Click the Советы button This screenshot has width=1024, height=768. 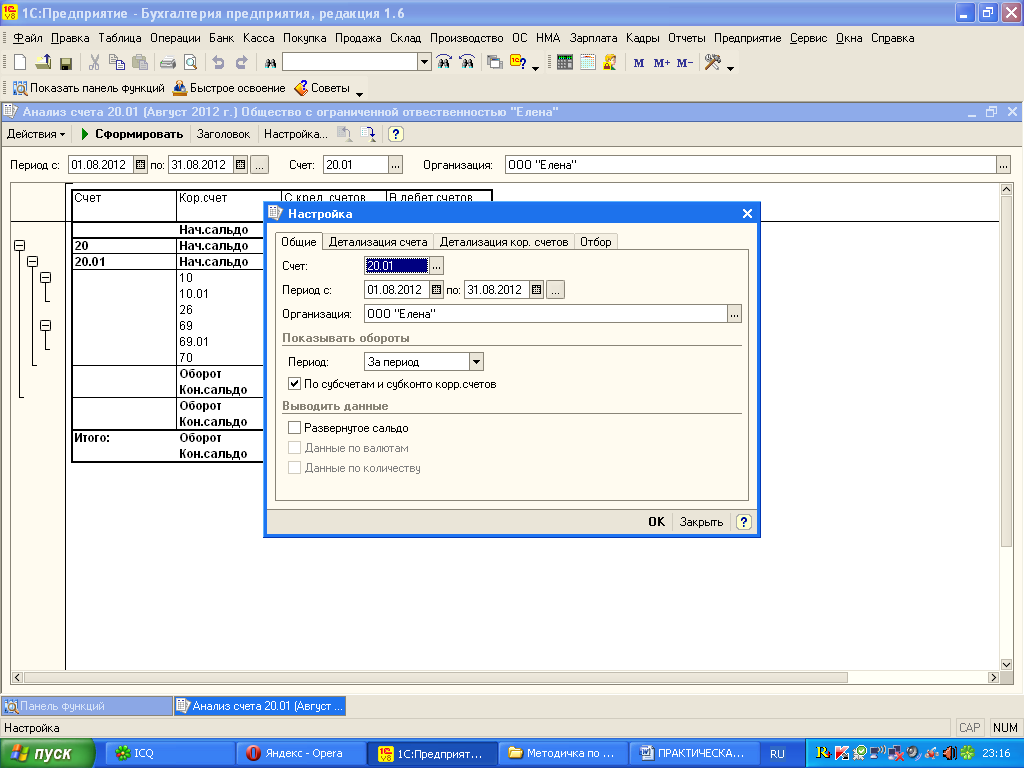[x=323, y=88]
